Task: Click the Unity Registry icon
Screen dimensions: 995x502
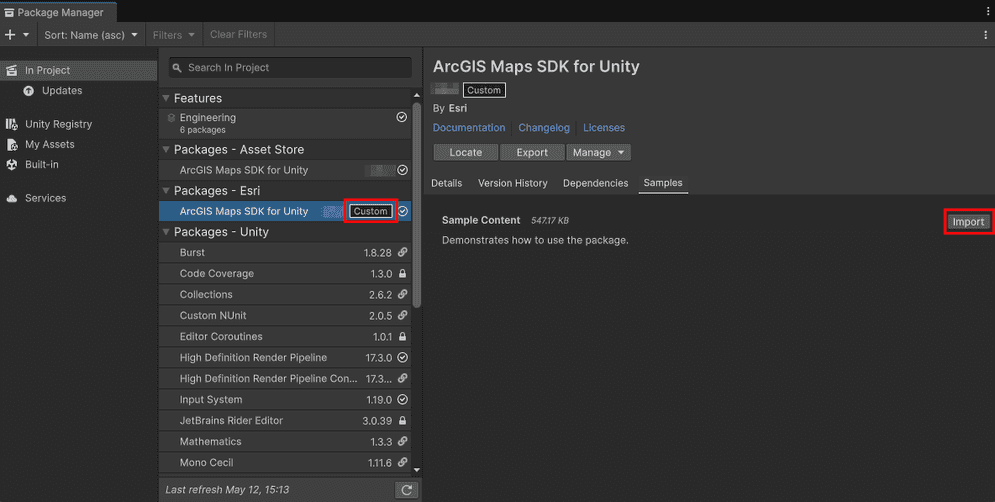Action: pyautogui.click(x=11, y=124)
